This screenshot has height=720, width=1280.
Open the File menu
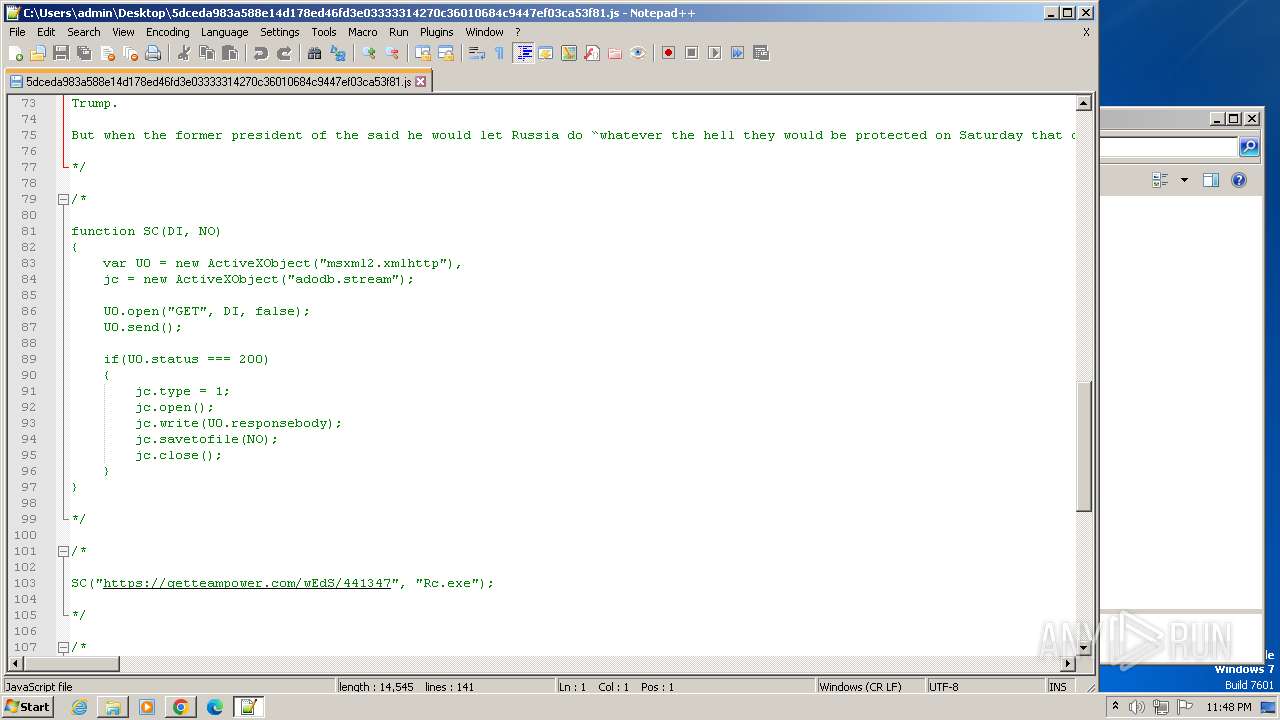[17, 32]
